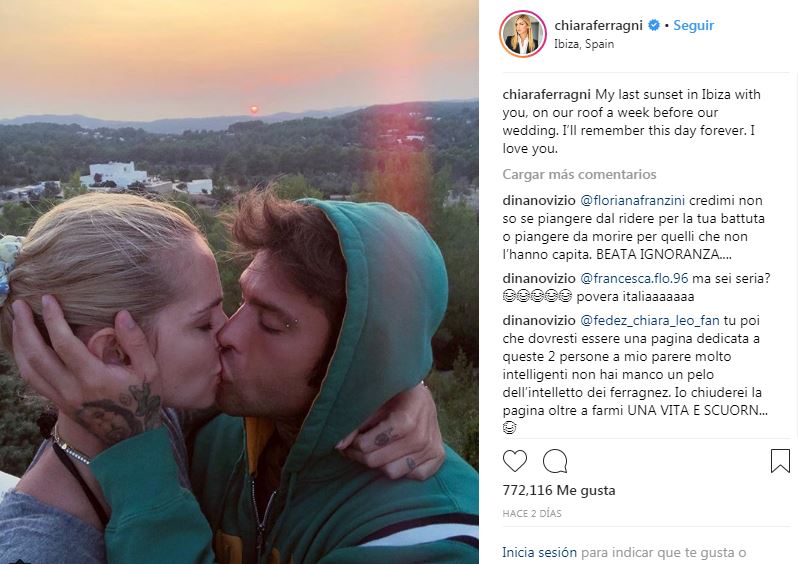
Task: Open first dinanovizio commenter profile
Action: coord(539,201)
